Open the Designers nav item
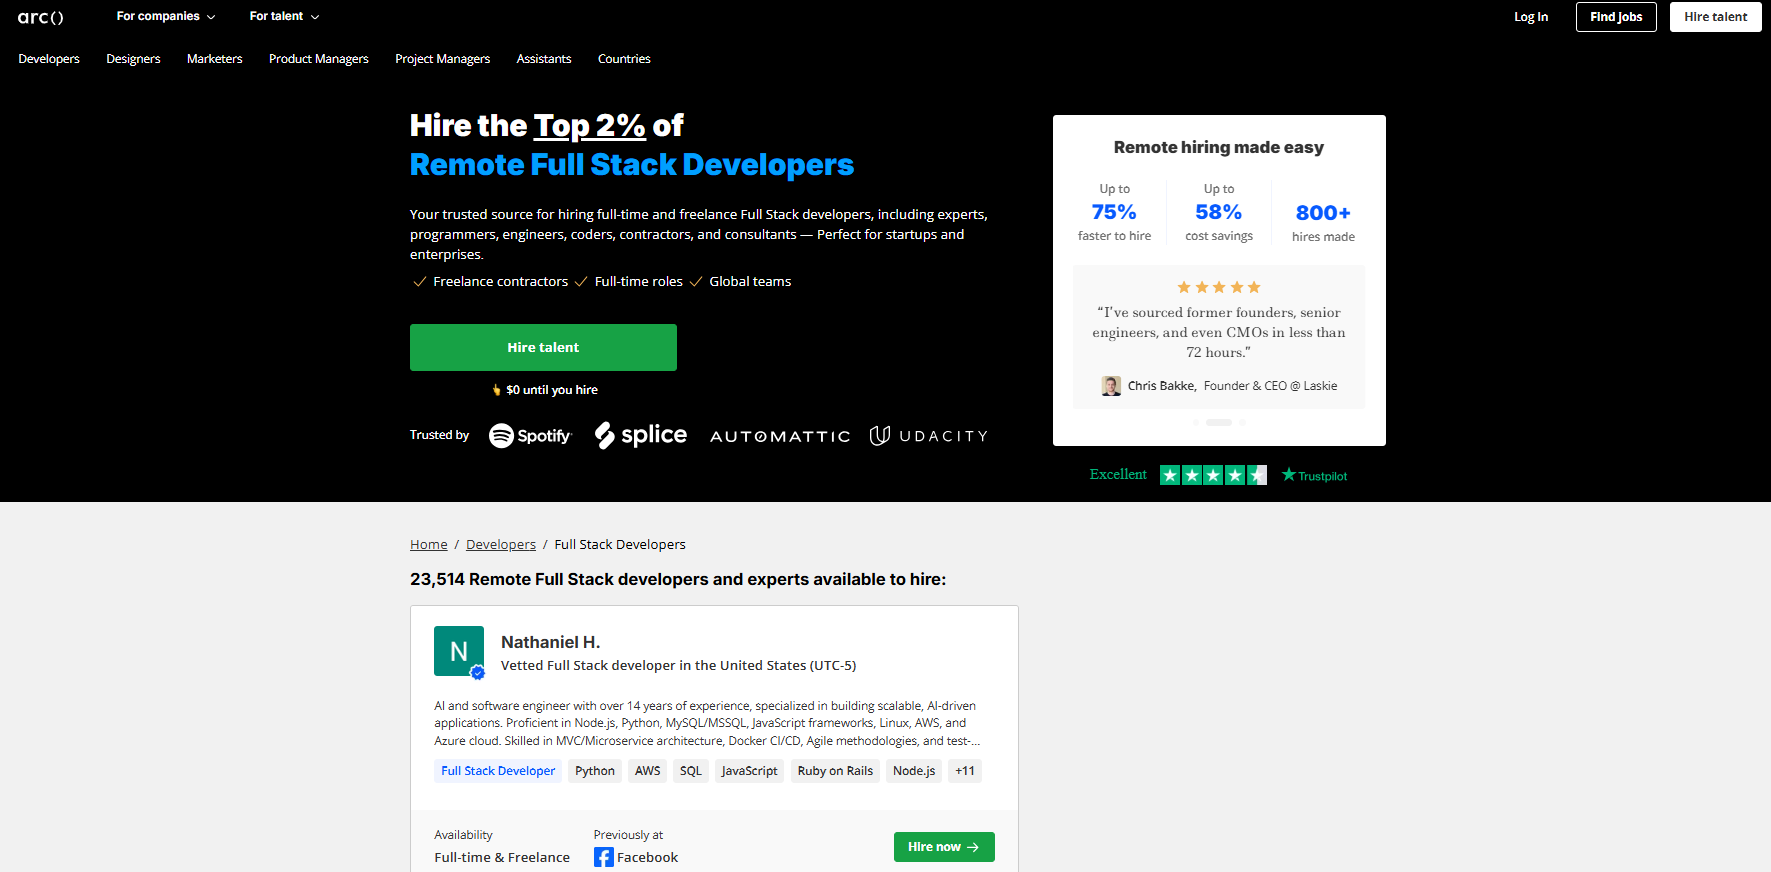Image resolution: width=1771 pixels, height=872 pixels. pyautogui.click(x=133, y=59)
